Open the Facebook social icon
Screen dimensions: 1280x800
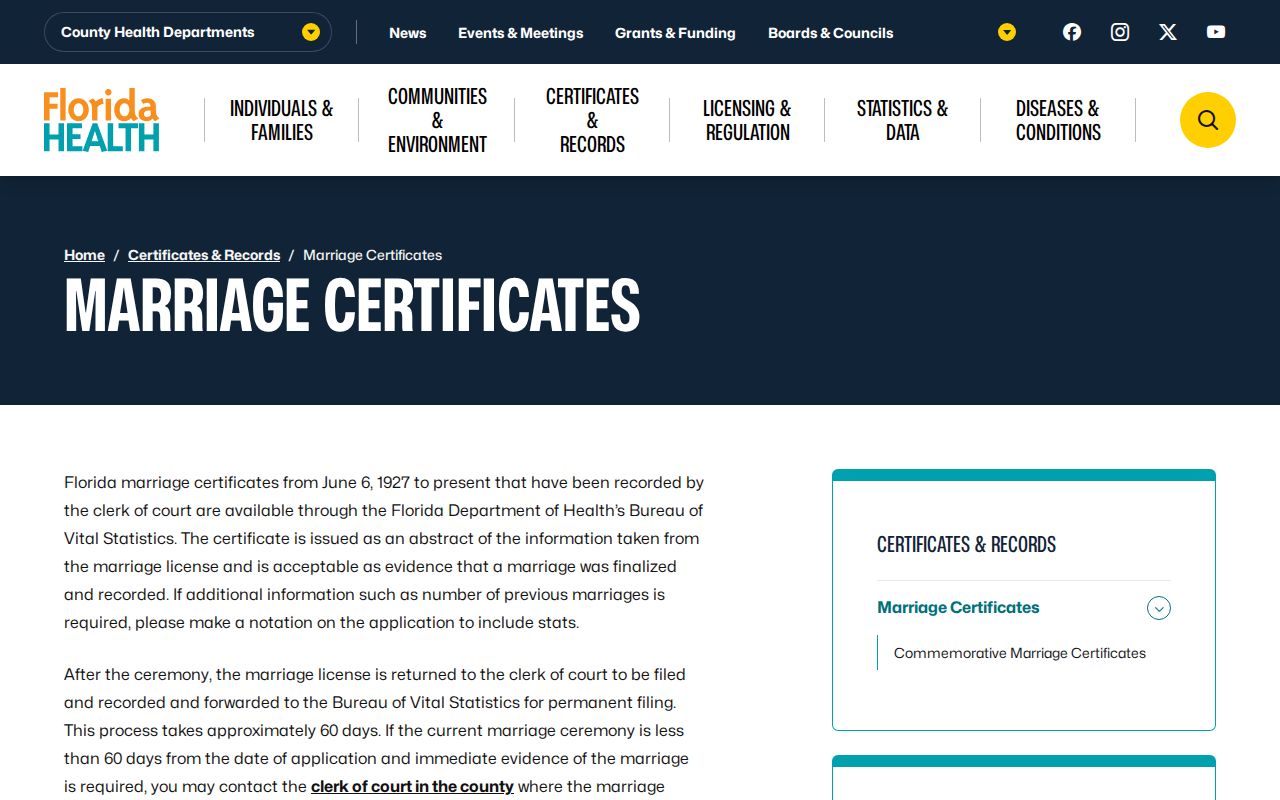tap(1072, 32)
